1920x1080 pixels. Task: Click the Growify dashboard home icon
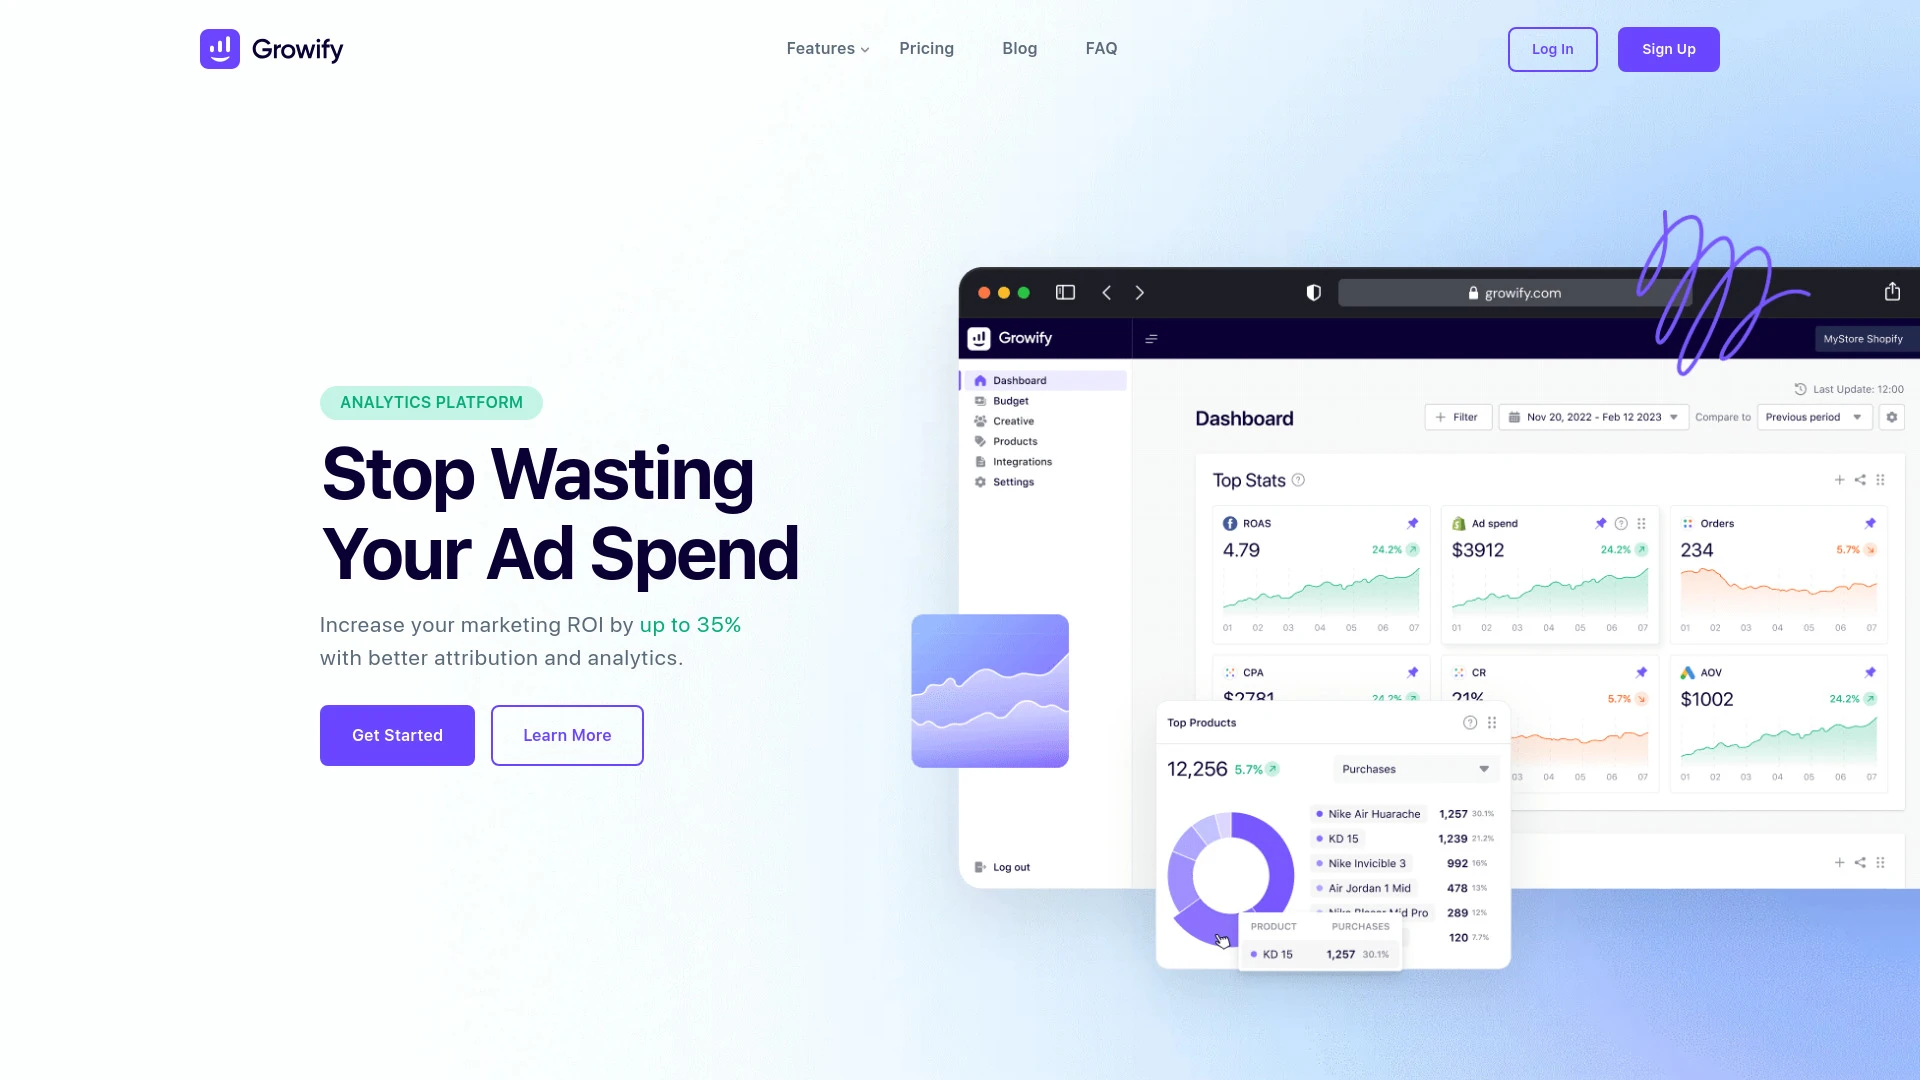[x=980, y=380]
